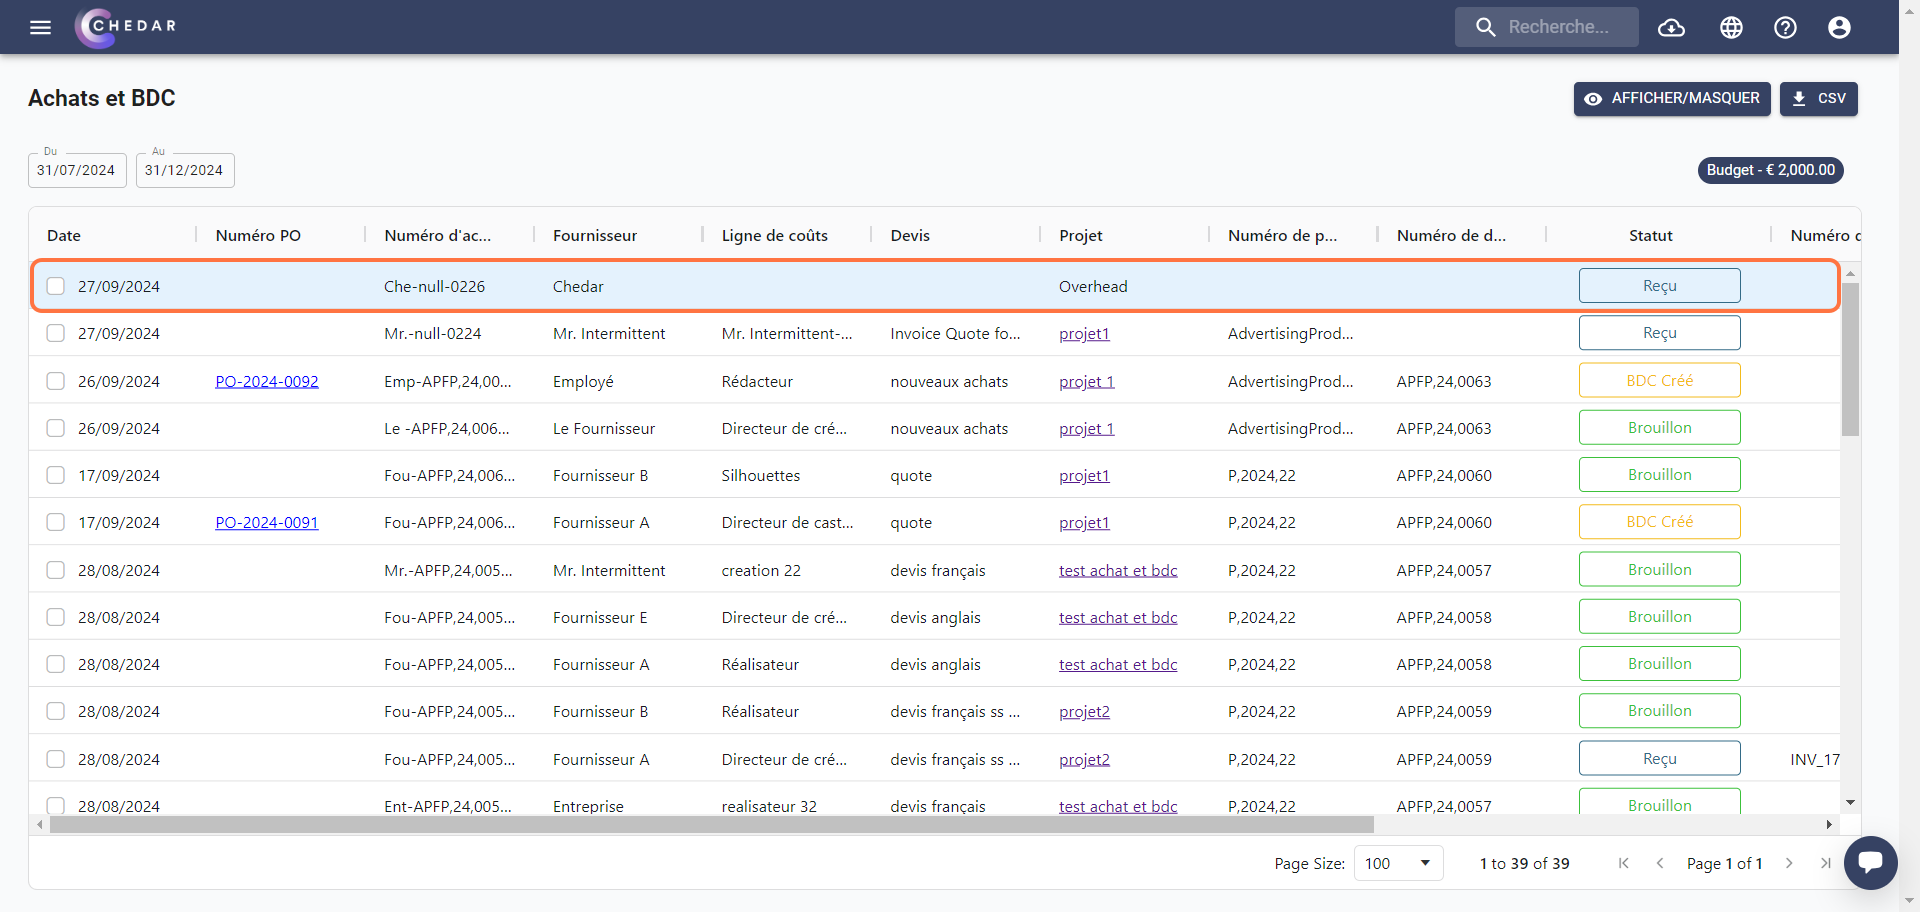Click the INV_17 invoice cell
This screenshot has width=1920, height=912.
click(x=1814, y=759)
